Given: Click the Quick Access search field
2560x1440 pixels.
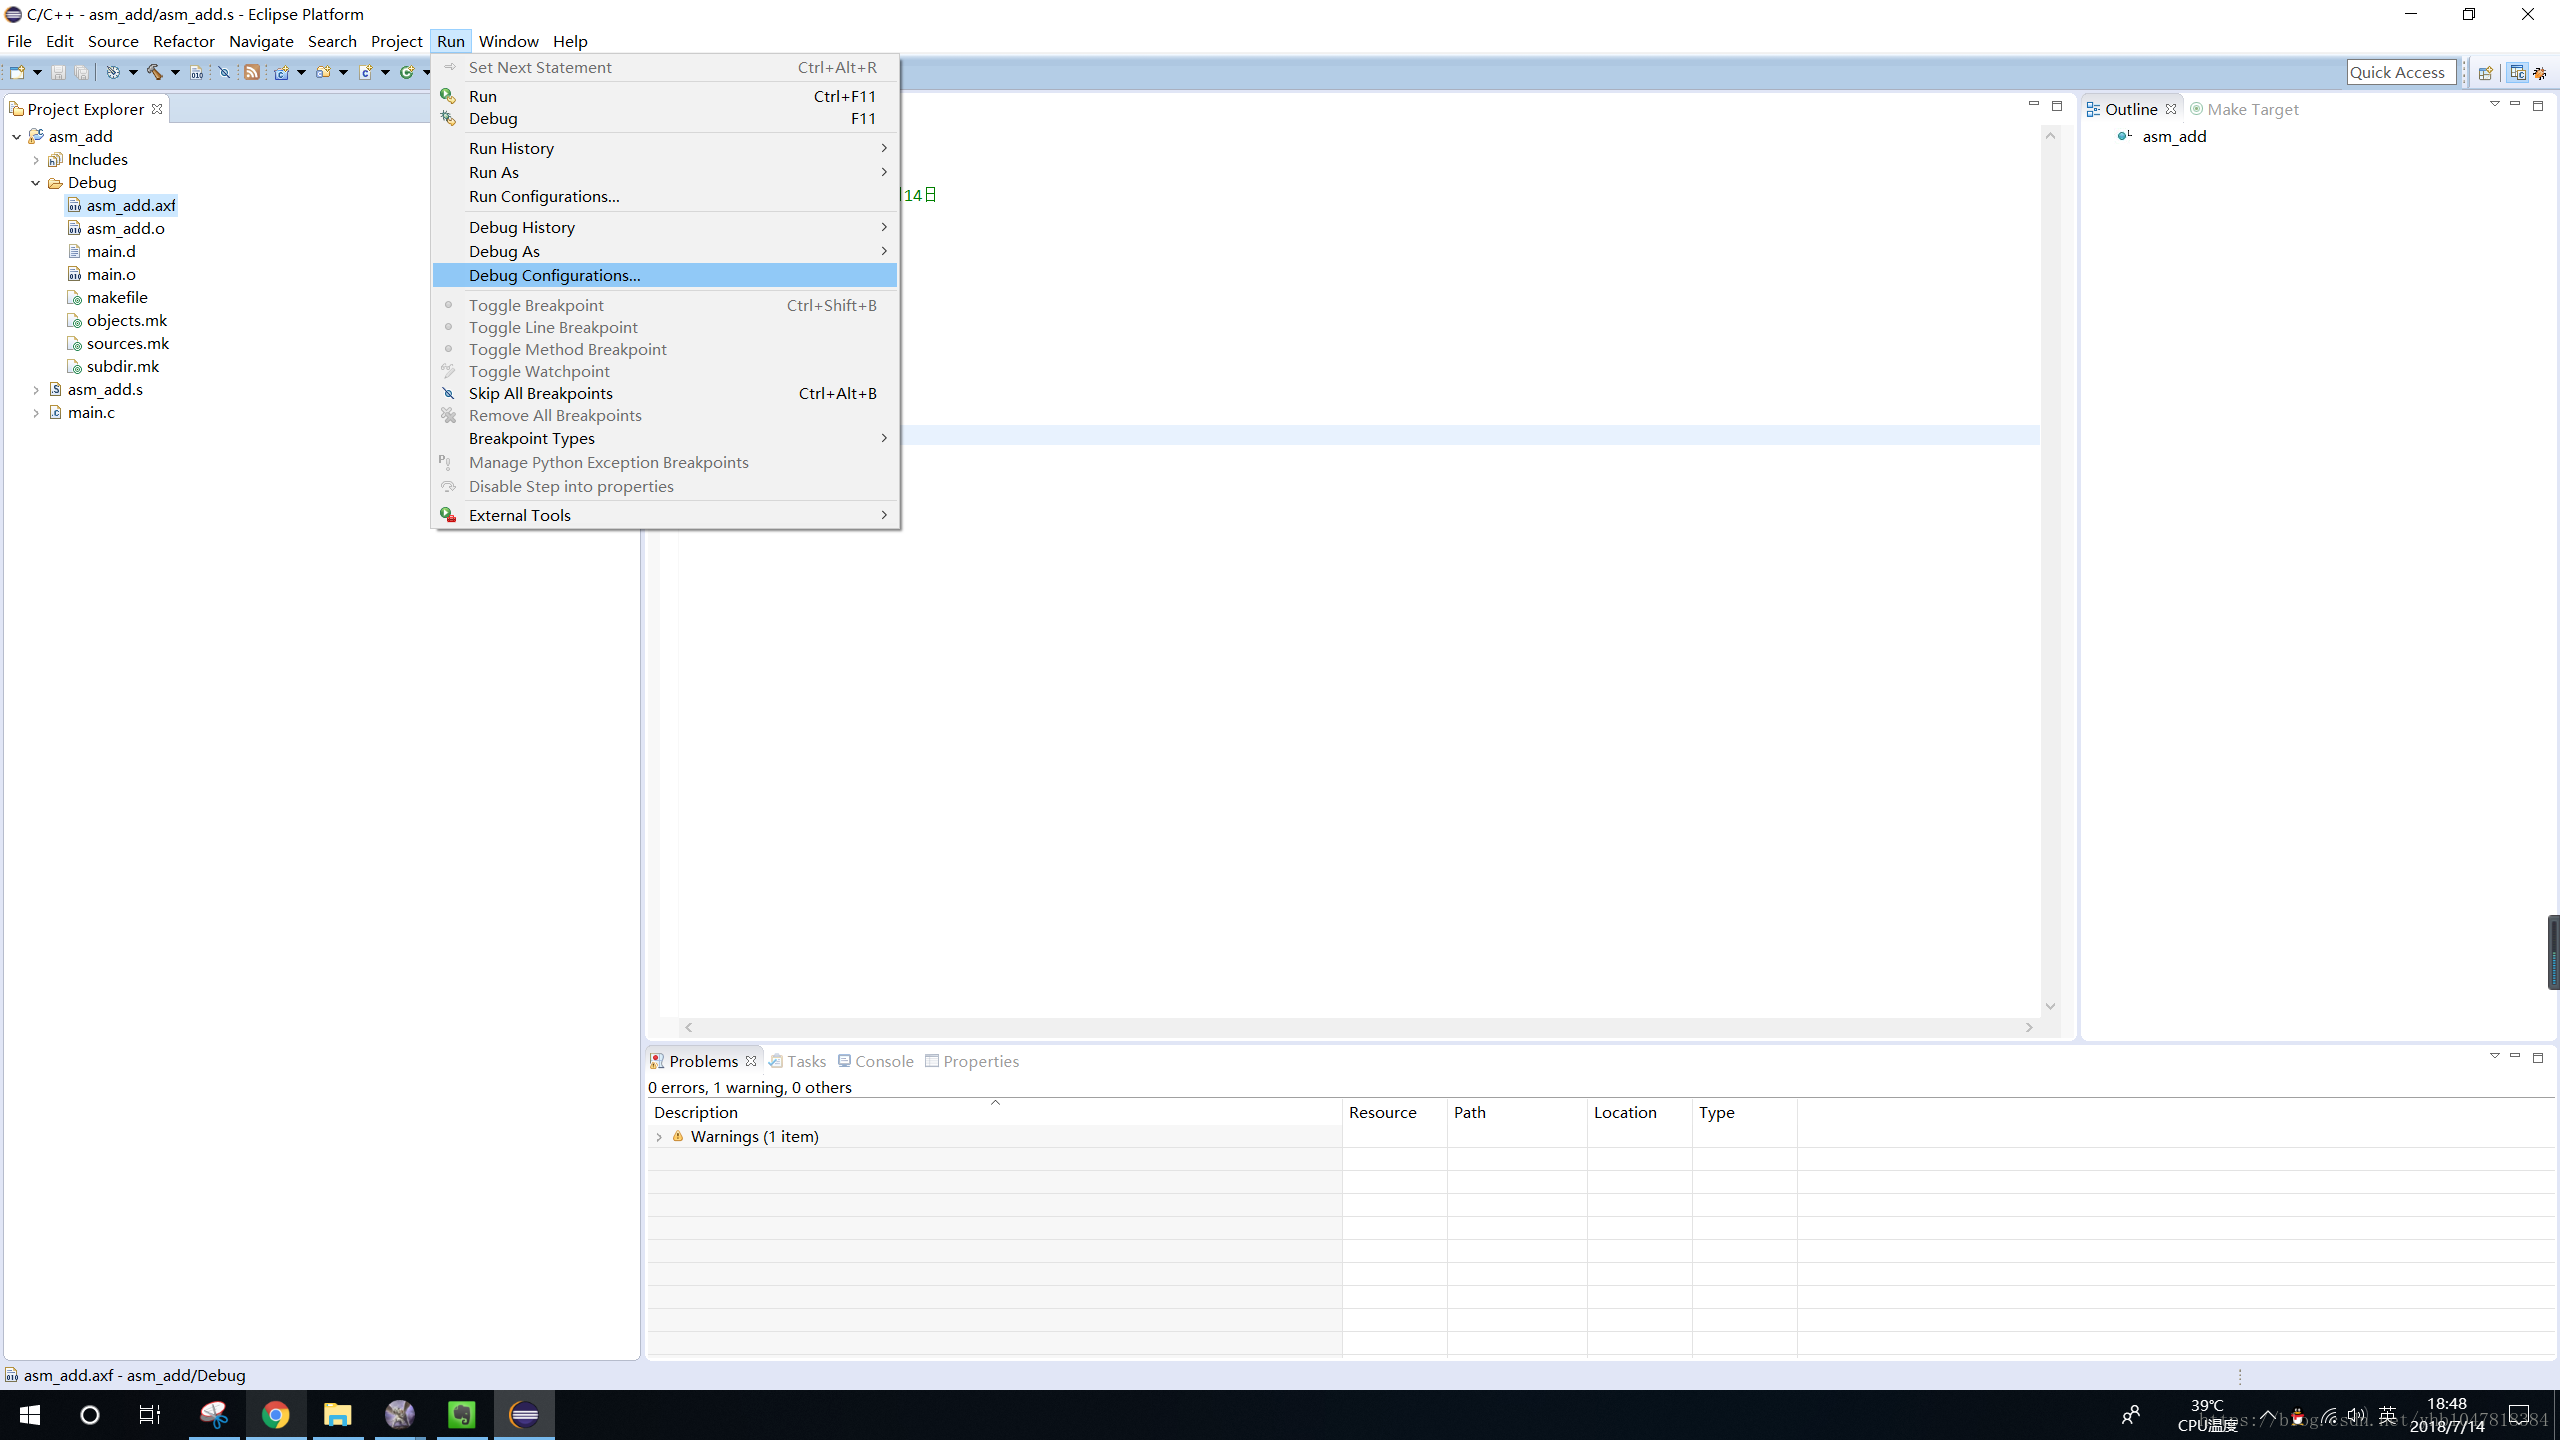Looking at the screenshot, I should pyautogui.click(x=2397, y=72).
